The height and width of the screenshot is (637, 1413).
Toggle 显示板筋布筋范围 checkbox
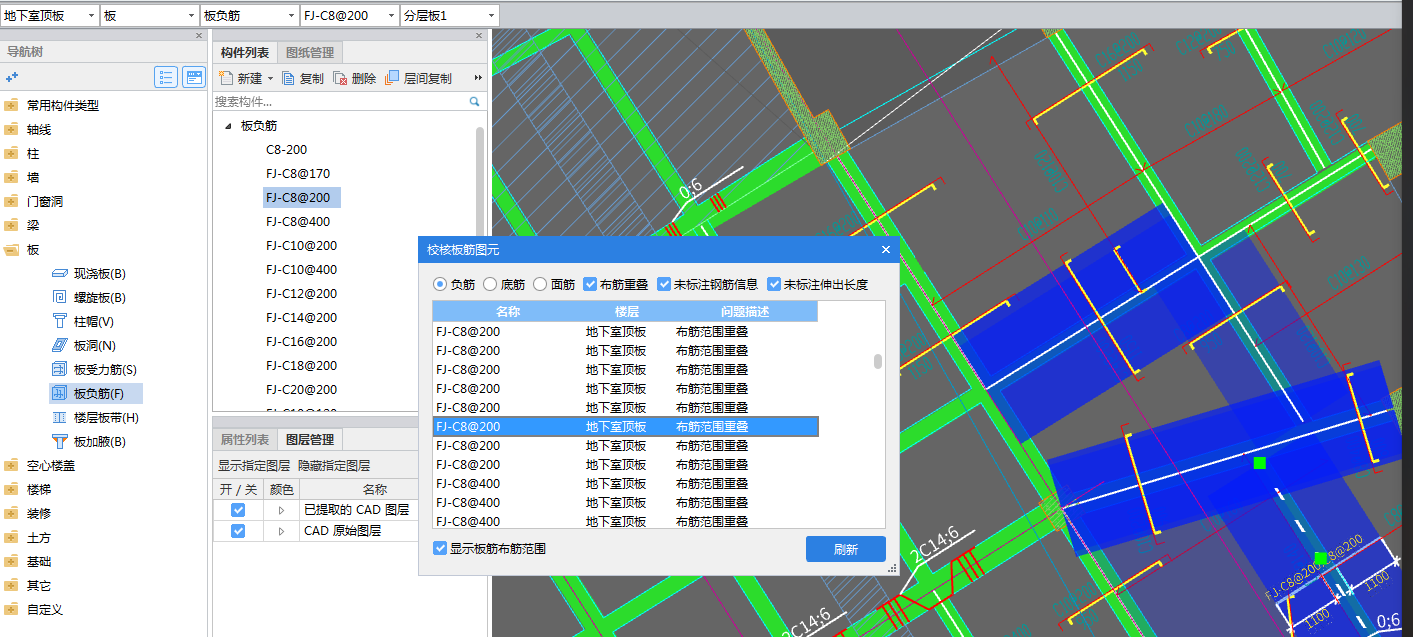[440, 548]
